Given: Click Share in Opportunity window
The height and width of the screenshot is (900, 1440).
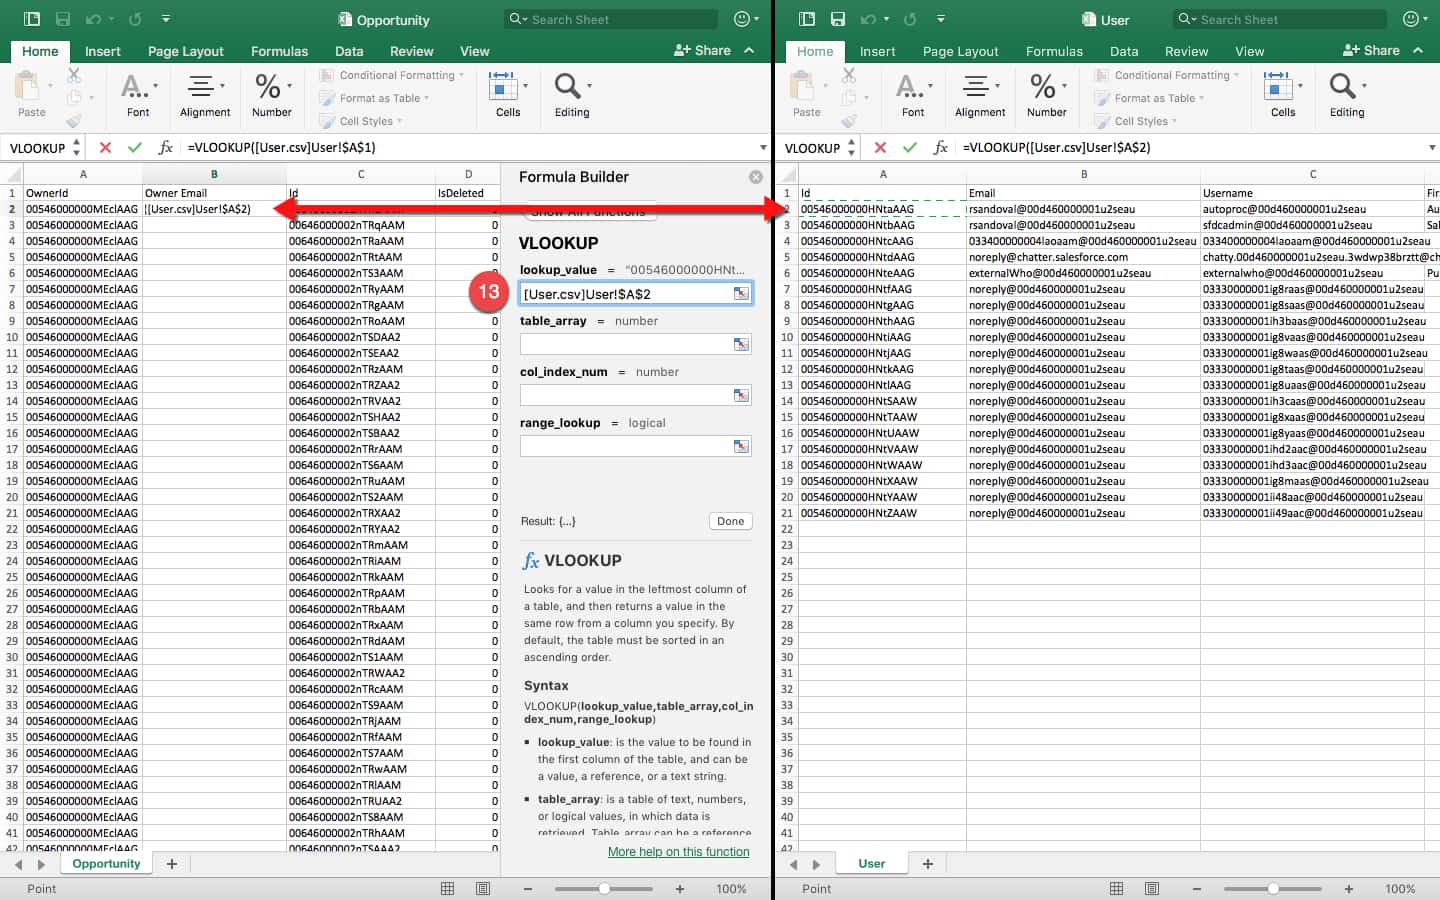Looking at the screenshot, I should click(703, 50).
